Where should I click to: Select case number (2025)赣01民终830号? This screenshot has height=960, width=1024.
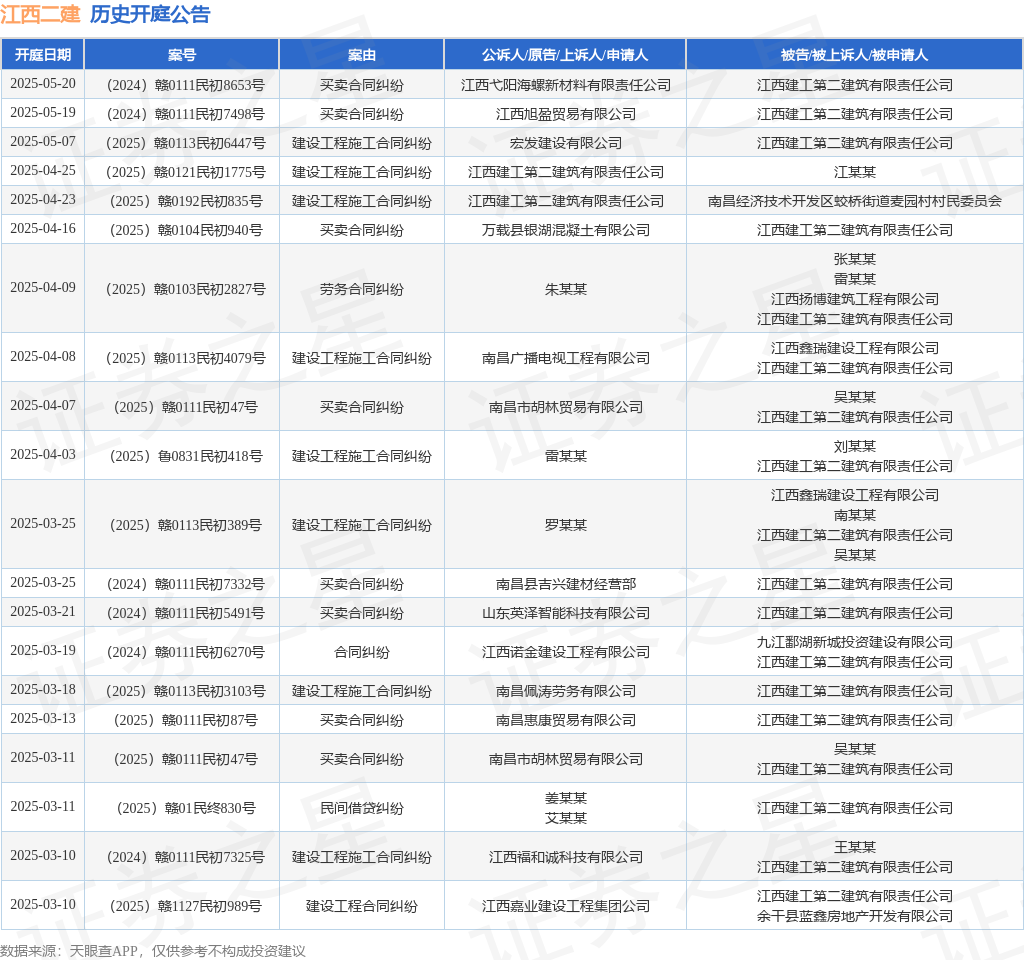(x=185, y=808)
